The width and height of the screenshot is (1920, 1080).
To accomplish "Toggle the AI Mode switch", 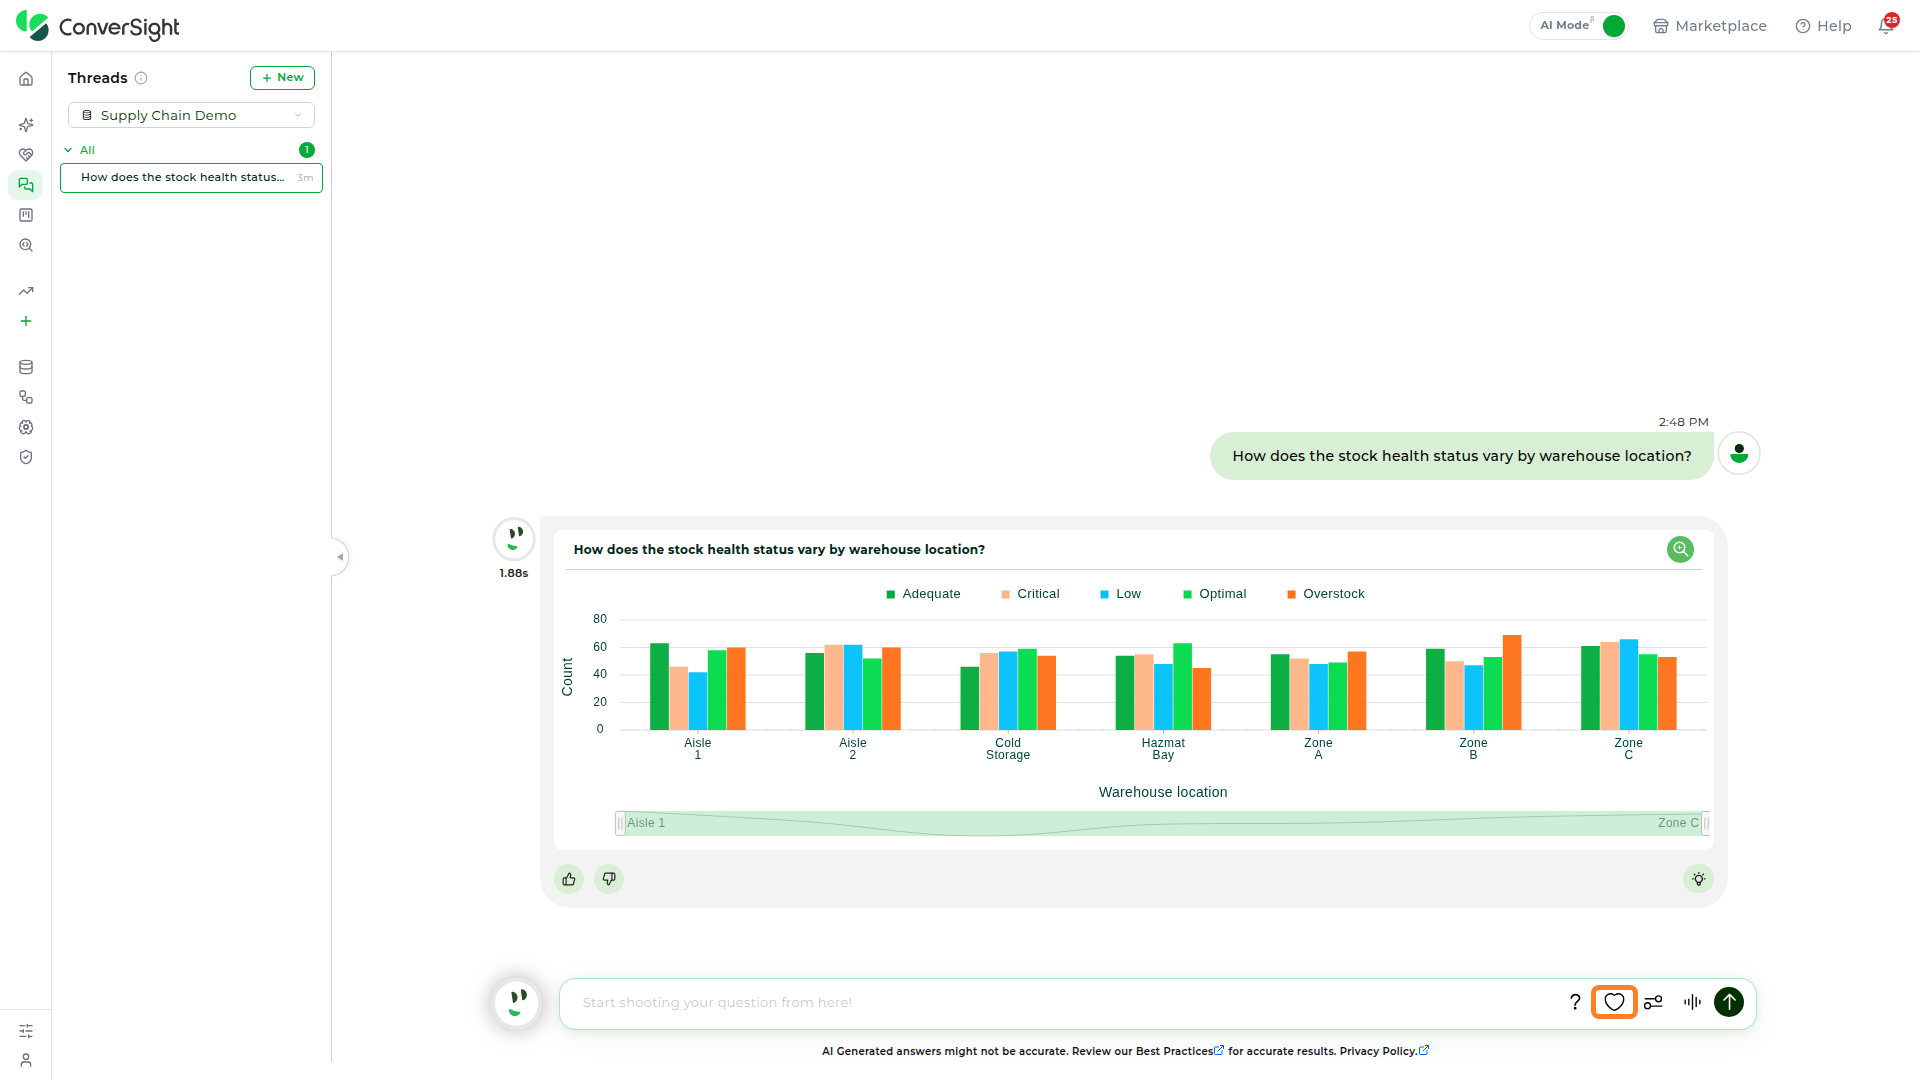I will point(1613,26).
